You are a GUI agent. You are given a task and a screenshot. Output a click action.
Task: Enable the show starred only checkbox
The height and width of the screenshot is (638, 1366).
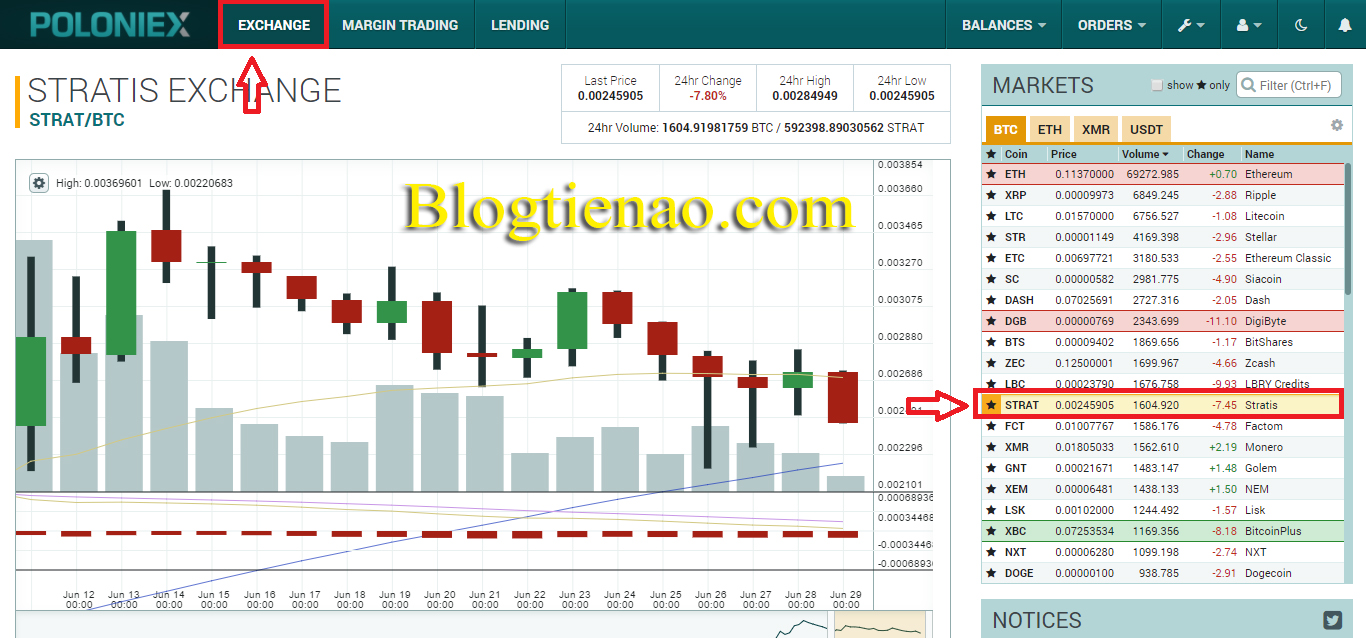click(x=1157, y=86)
